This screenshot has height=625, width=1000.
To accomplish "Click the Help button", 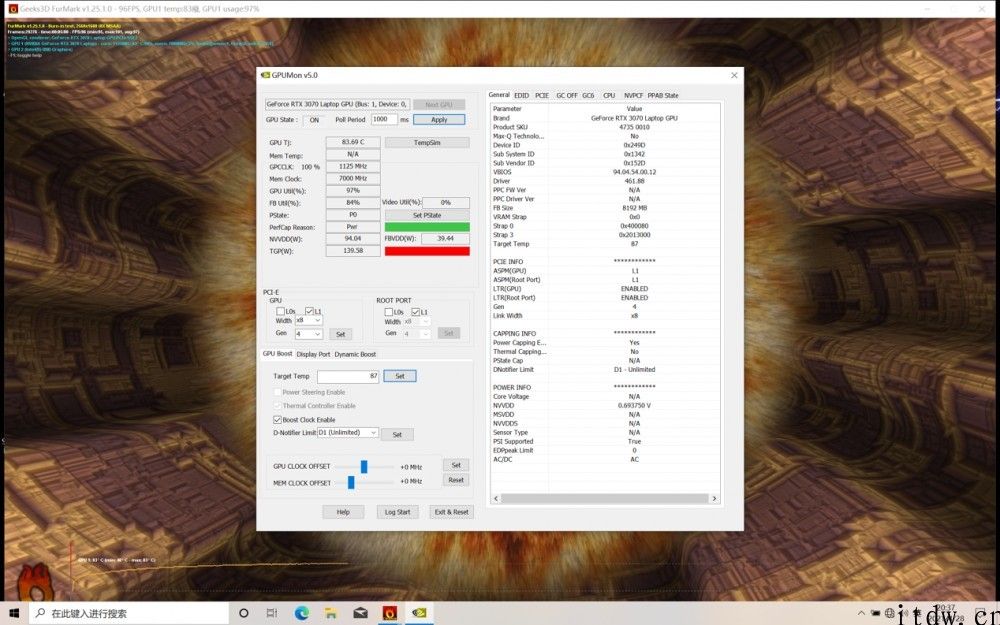I will point(343,511).
